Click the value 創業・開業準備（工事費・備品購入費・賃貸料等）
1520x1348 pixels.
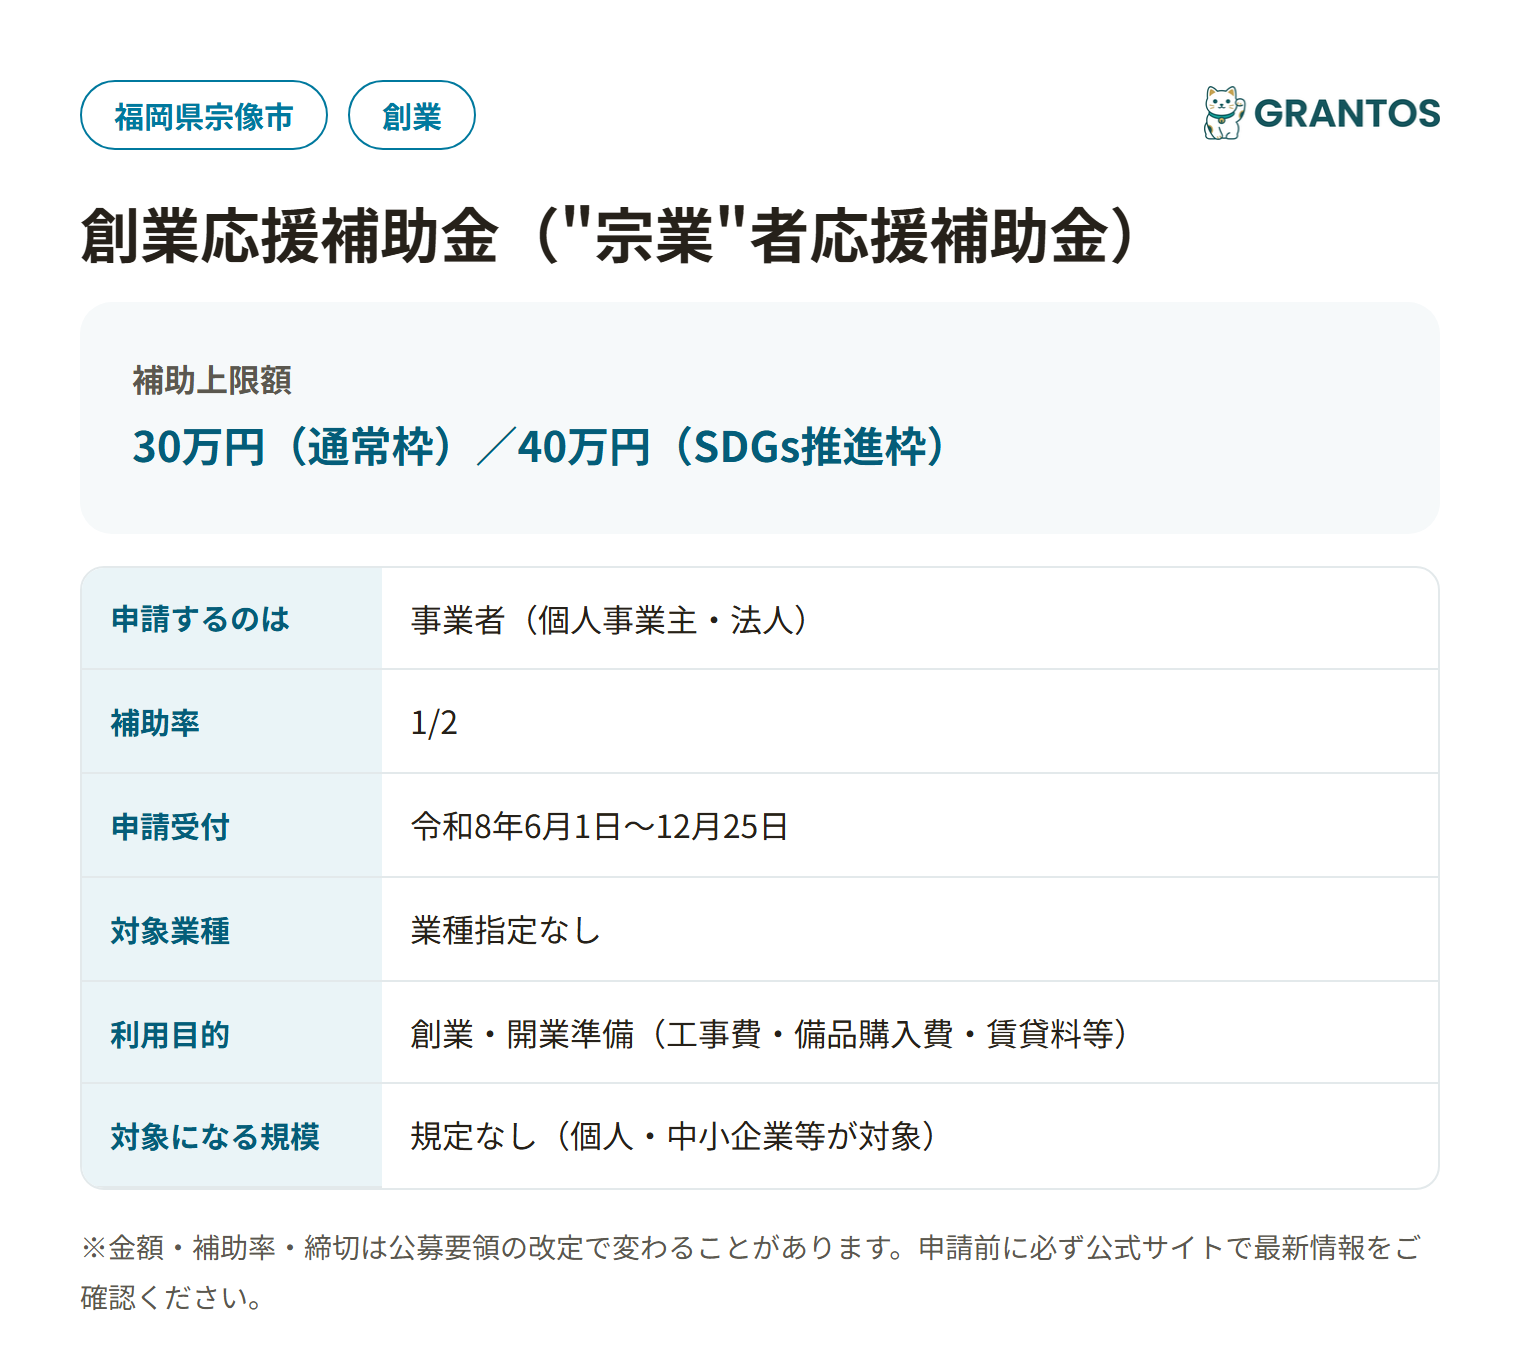770,1034
